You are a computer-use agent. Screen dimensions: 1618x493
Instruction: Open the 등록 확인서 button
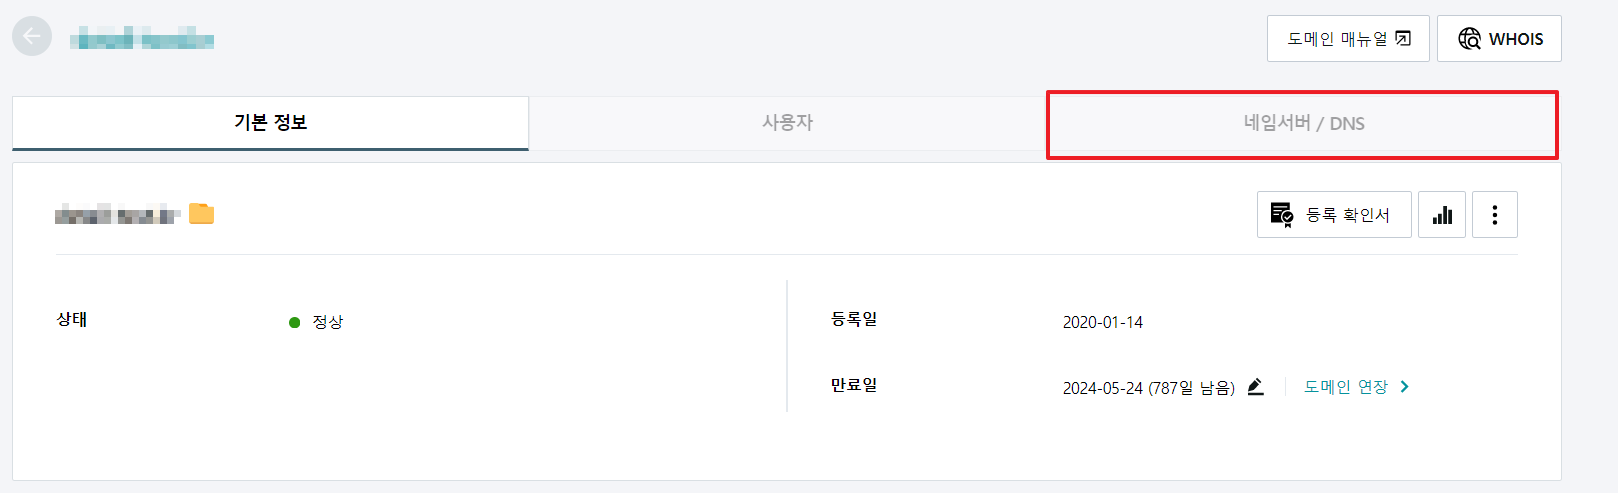1334,215
